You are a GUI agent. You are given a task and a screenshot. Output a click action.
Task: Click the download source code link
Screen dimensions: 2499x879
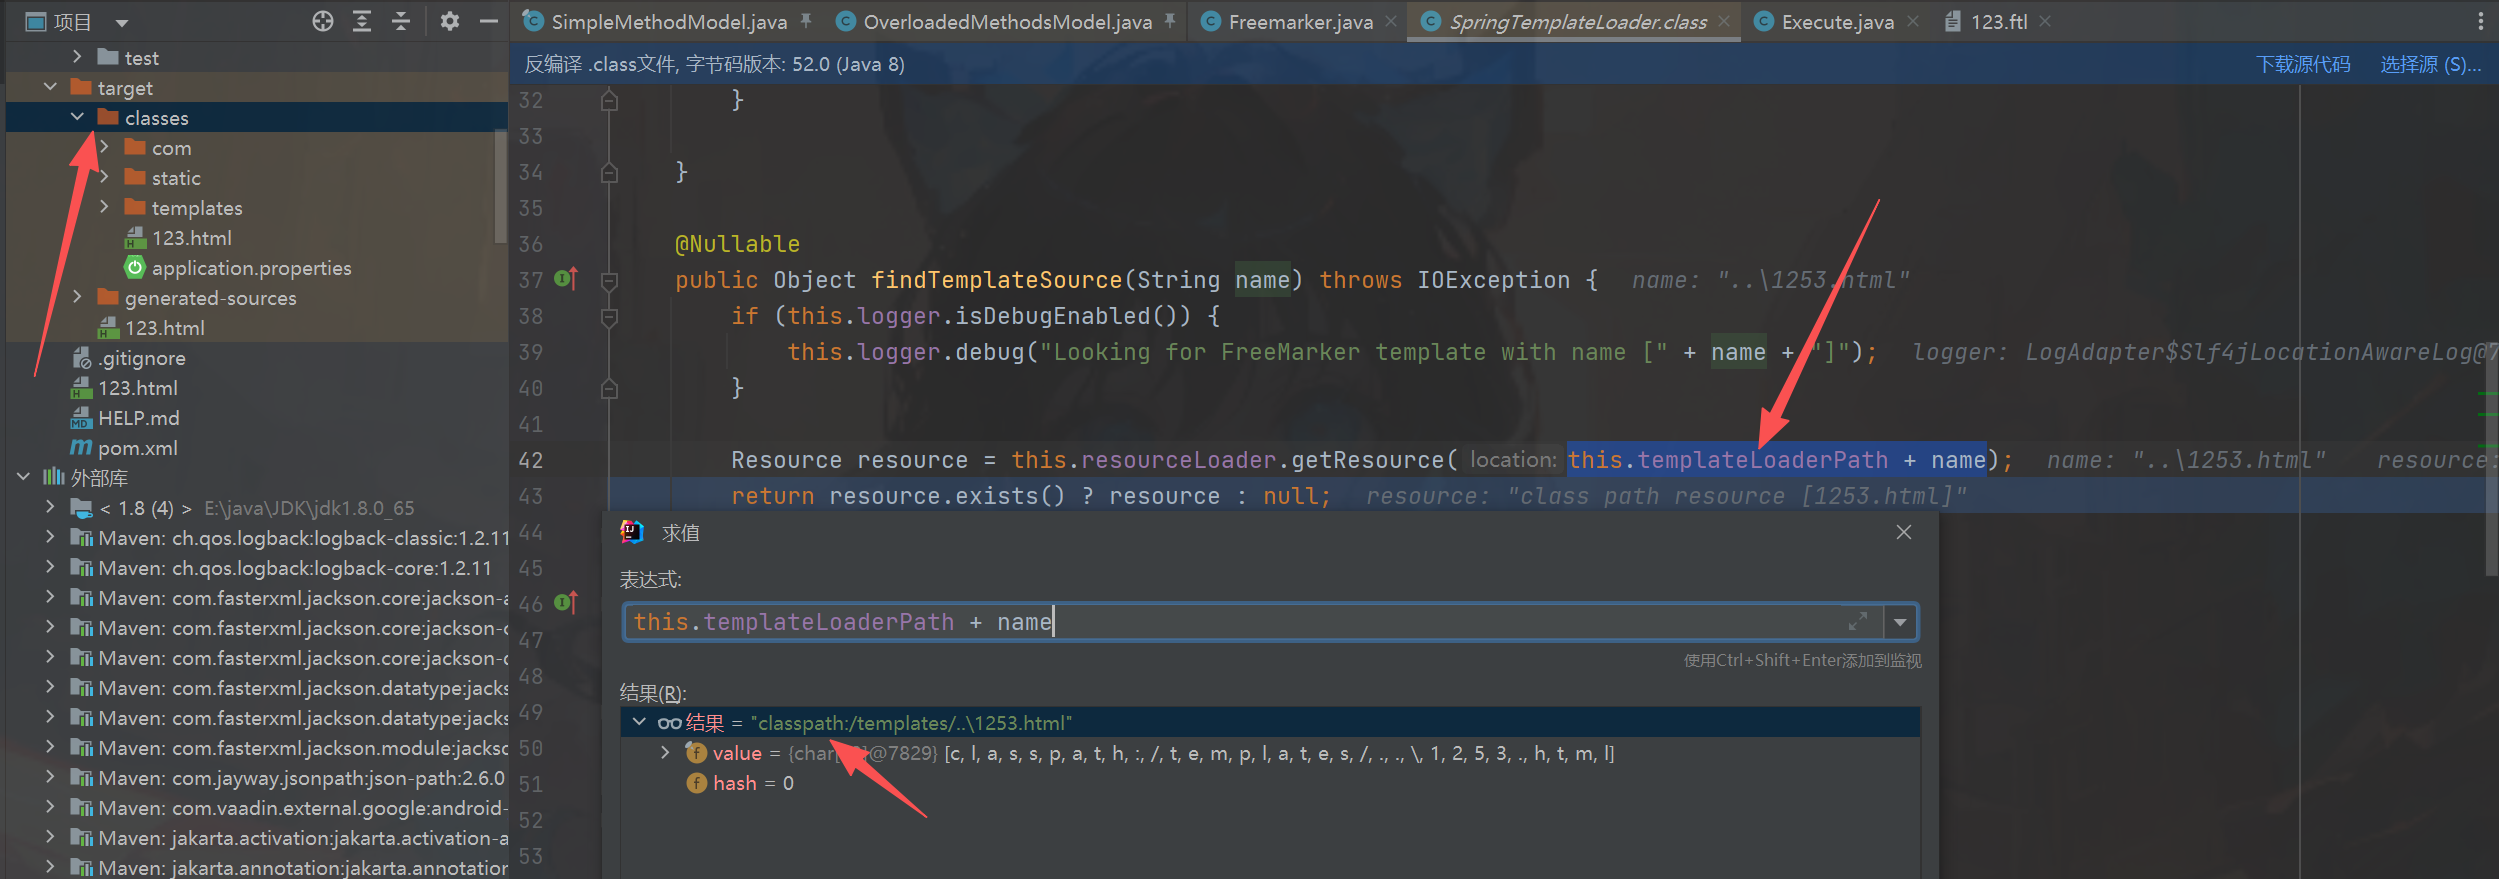pyautogui.click(x=2302, y=65)
